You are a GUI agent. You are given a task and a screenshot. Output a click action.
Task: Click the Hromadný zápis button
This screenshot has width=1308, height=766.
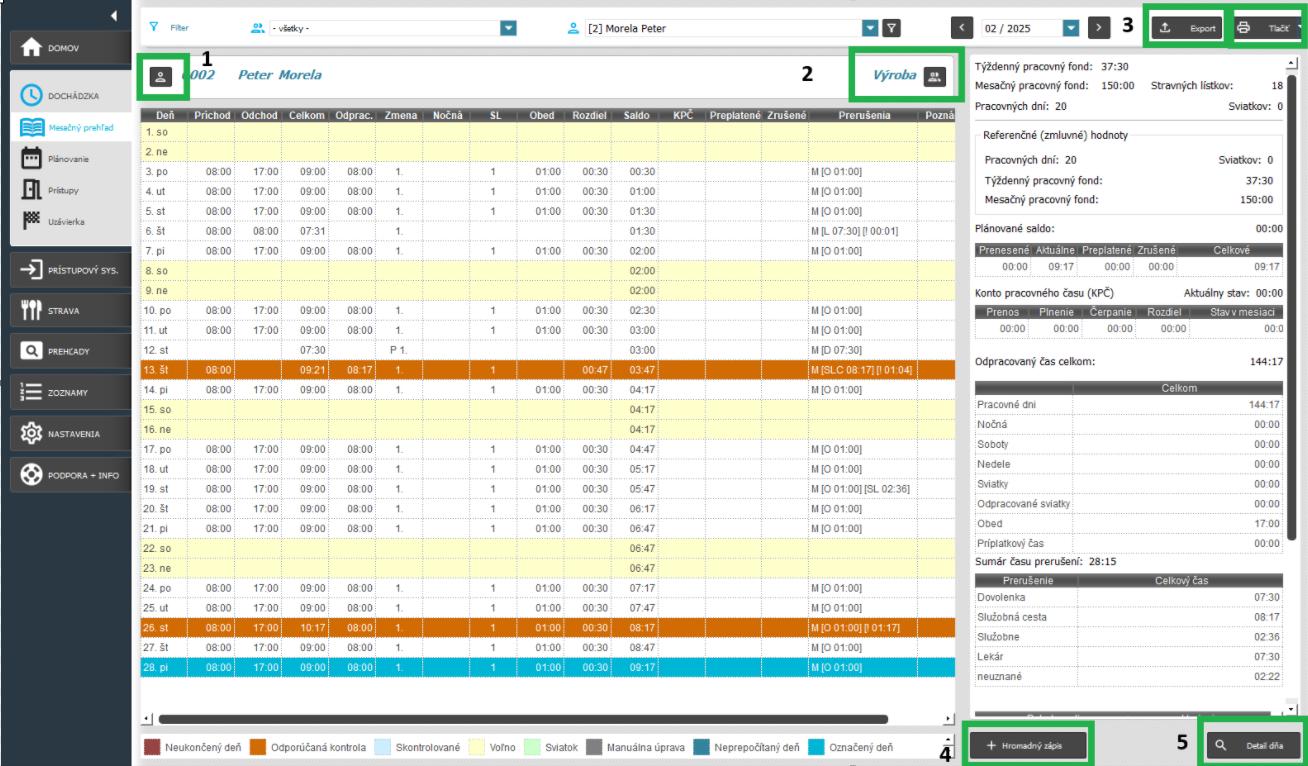coord(1030,744)
